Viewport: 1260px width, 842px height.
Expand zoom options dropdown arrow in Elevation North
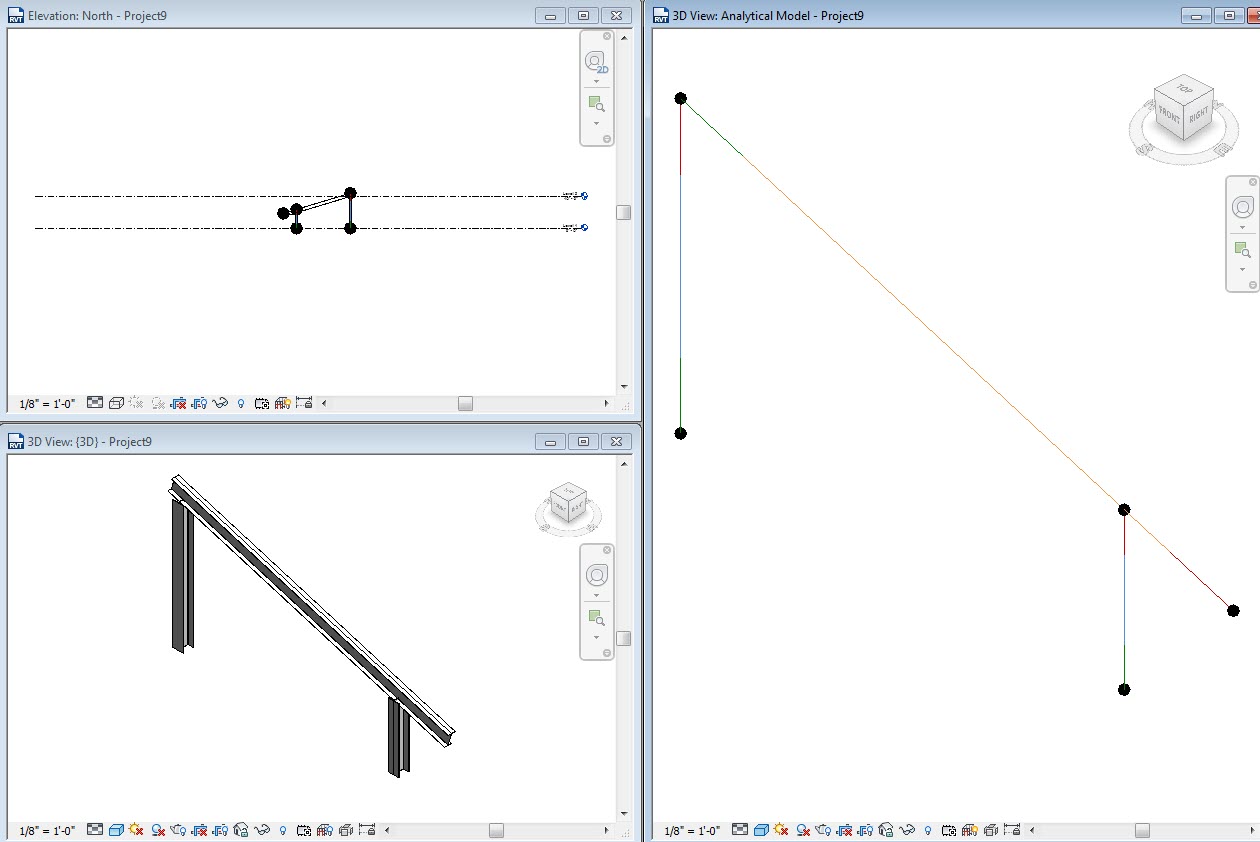596,123
